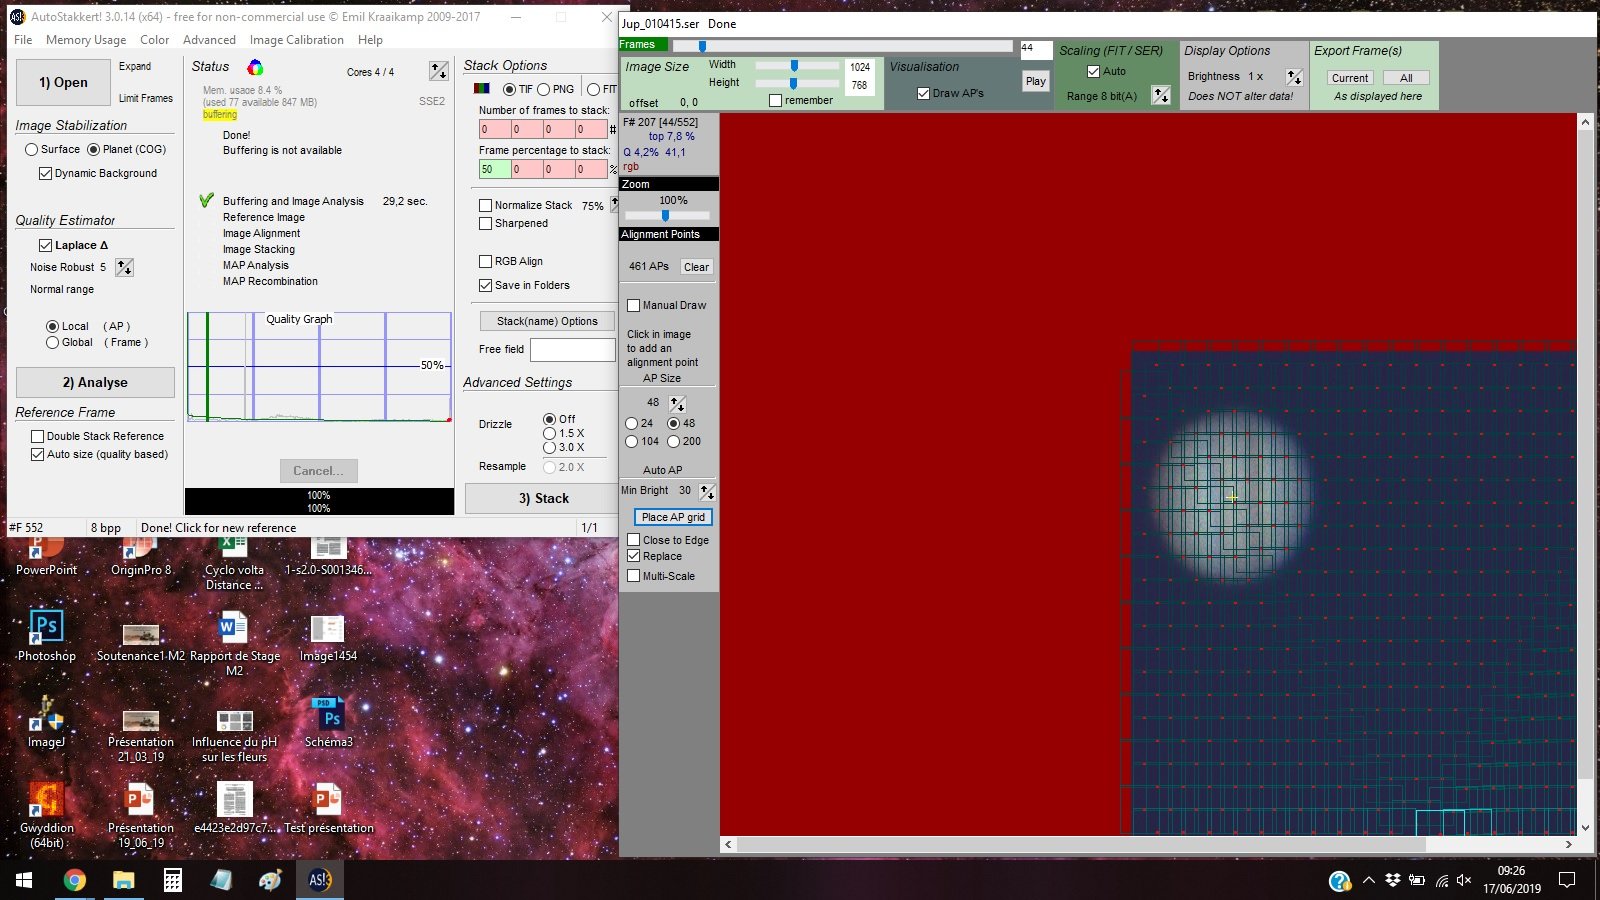Launch Photoshop from the desktop

(x=46, y=637)
